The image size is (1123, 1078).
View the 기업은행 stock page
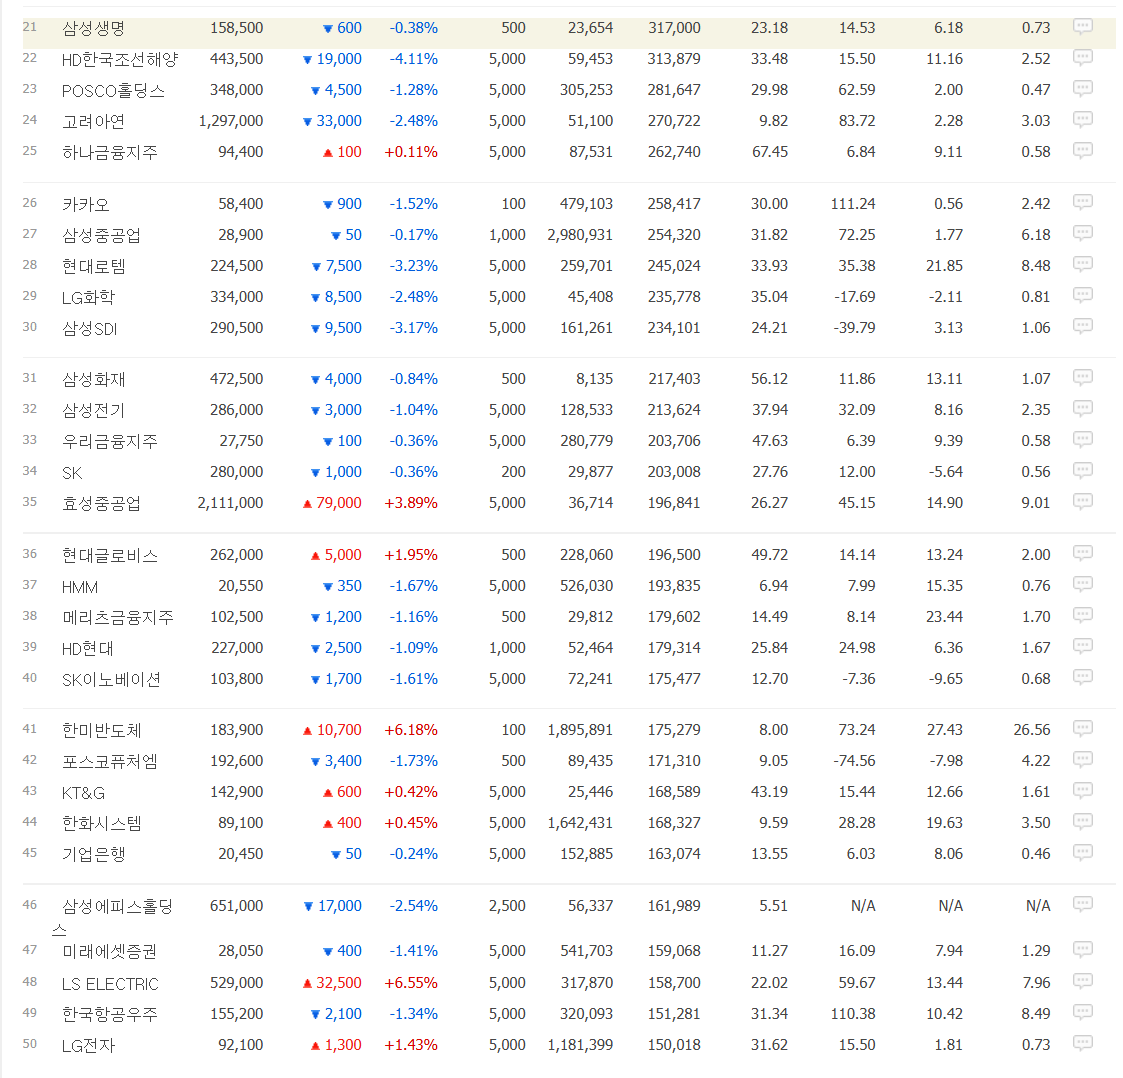pos(93,854)
